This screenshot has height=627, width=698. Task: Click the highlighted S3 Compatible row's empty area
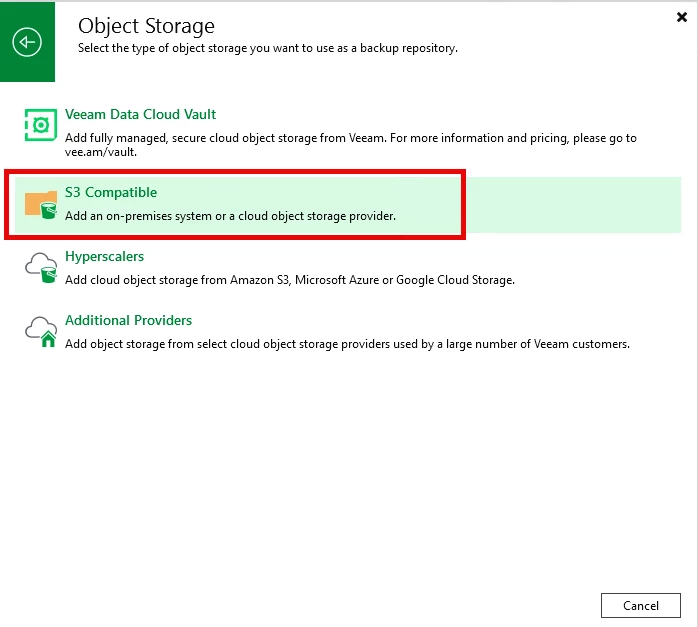(x=570, y=205)
